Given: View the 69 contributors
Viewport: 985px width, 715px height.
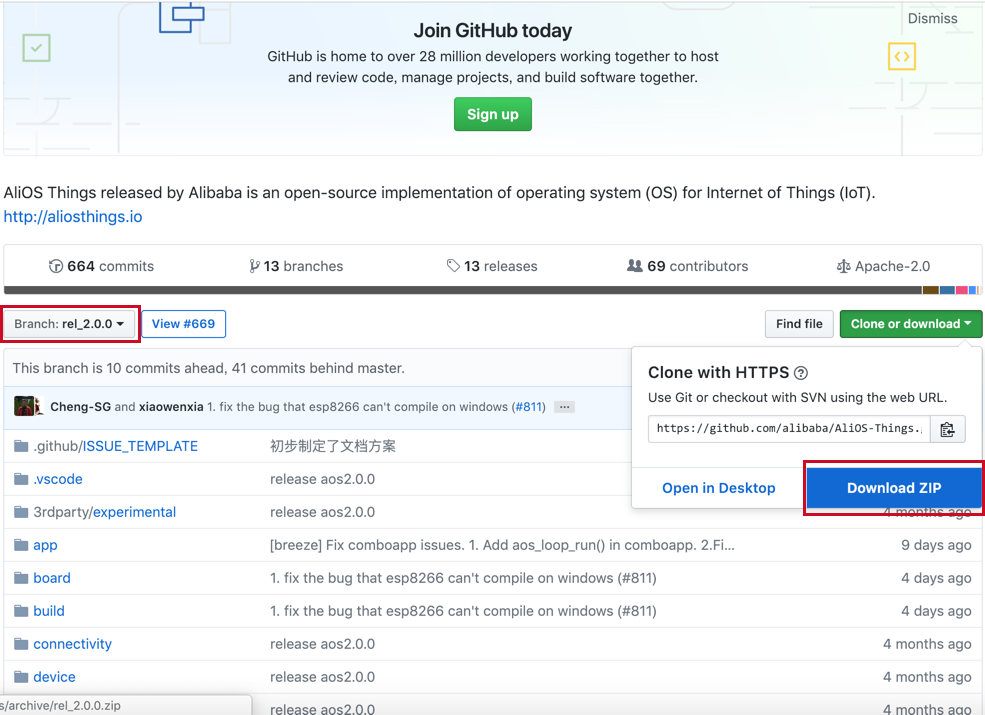Looking at the screenshot, I should [x=687, y=266].
